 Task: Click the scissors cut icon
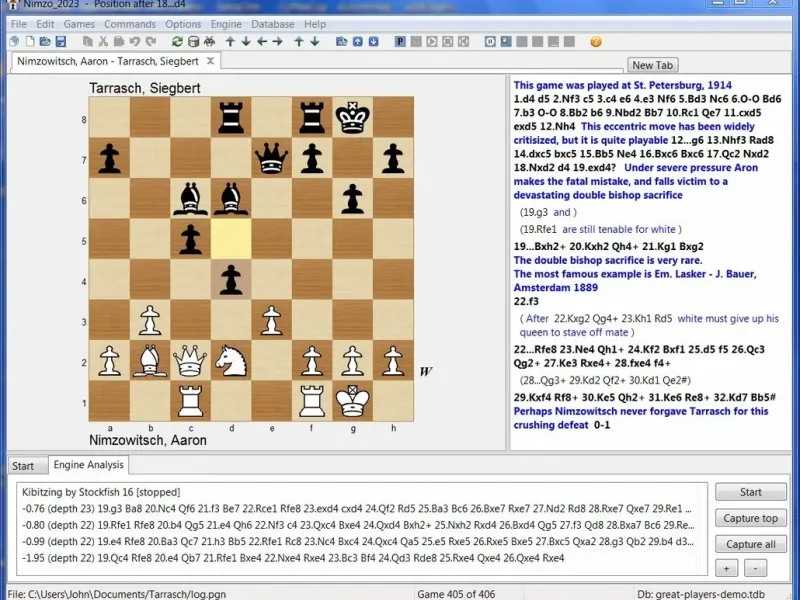coord(104,42)
